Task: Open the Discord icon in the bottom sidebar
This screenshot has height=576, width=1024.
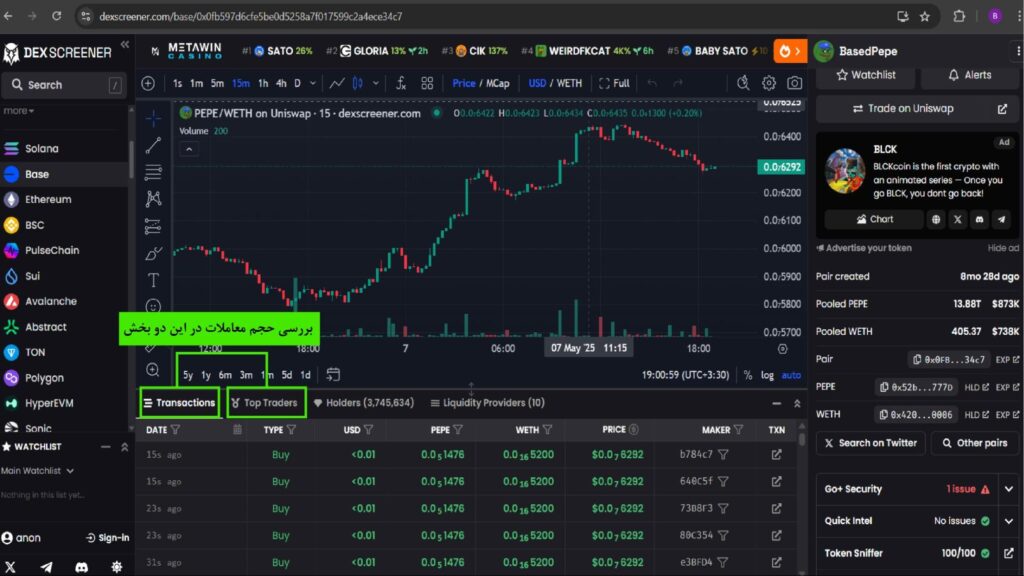Action: pos(81,567)
